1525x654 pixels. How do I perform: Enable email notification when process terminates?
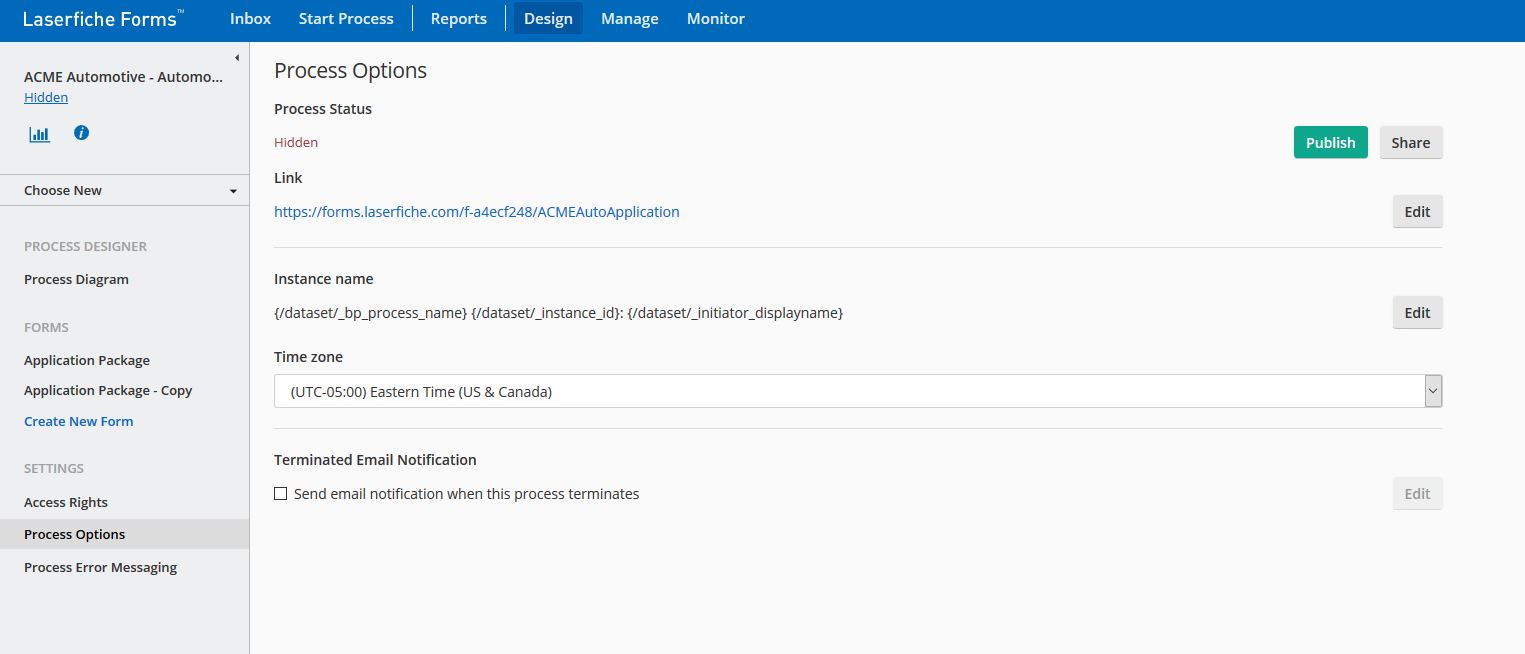[x=281, y=494]
